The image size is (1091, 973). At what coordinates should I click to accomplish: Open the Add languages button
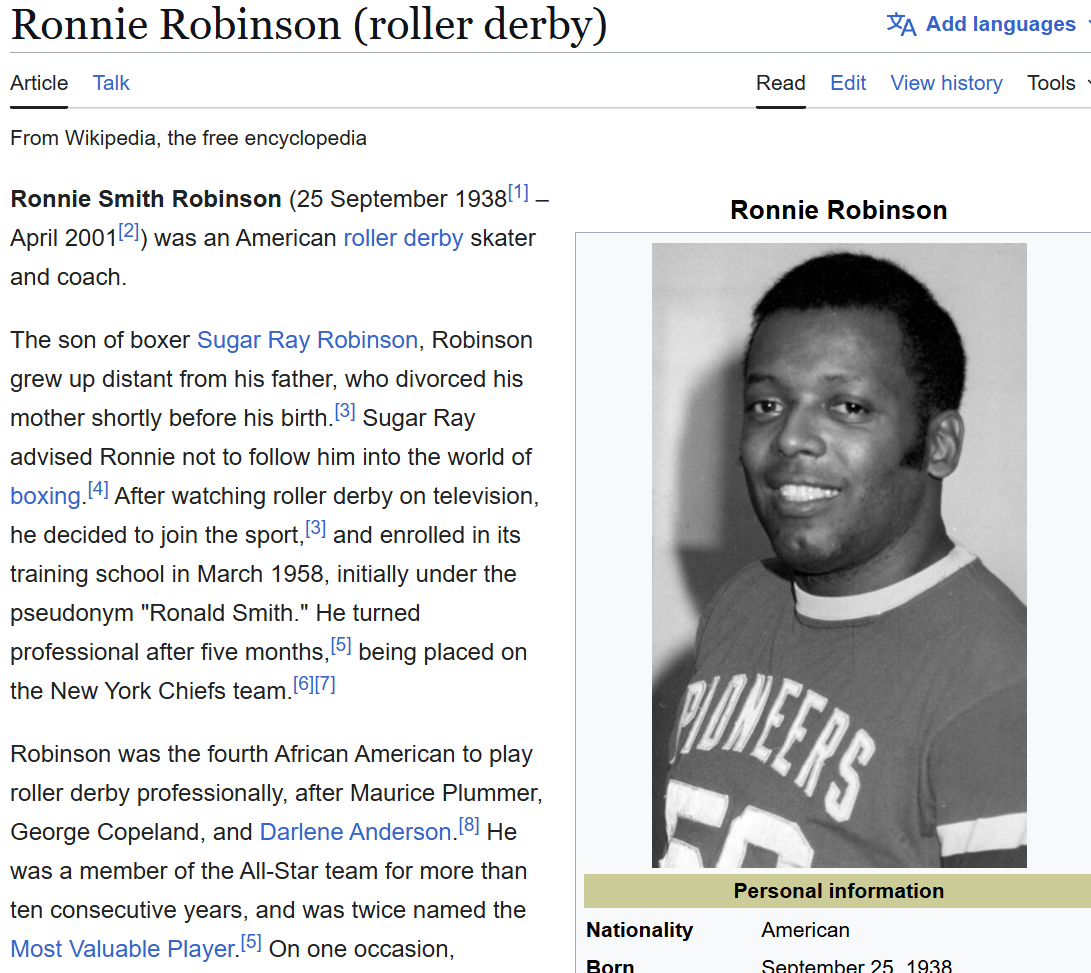pyautogui.click(x=1000, y=25)
